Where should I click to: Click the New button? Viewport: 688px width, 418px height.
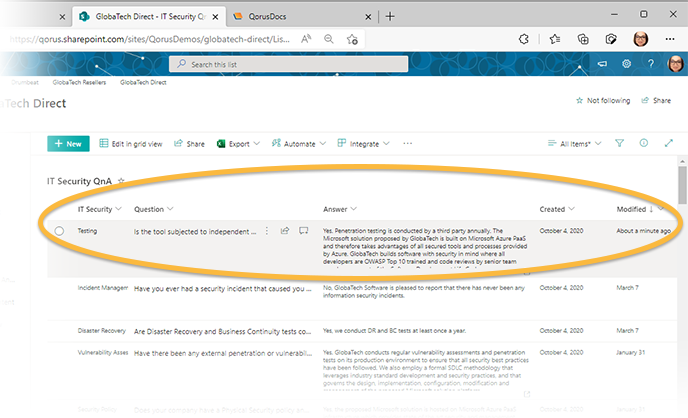[68, 144]
